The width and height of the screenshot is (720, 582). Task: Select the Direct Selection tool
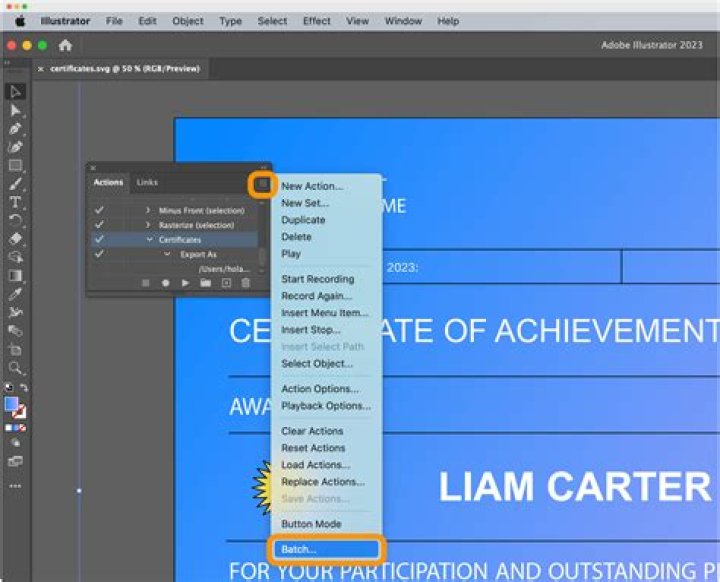15,110
